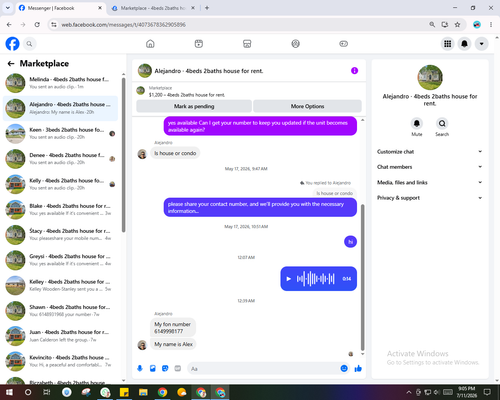
Task: Open the Facebook search magnifier
Action: [29, 44]
